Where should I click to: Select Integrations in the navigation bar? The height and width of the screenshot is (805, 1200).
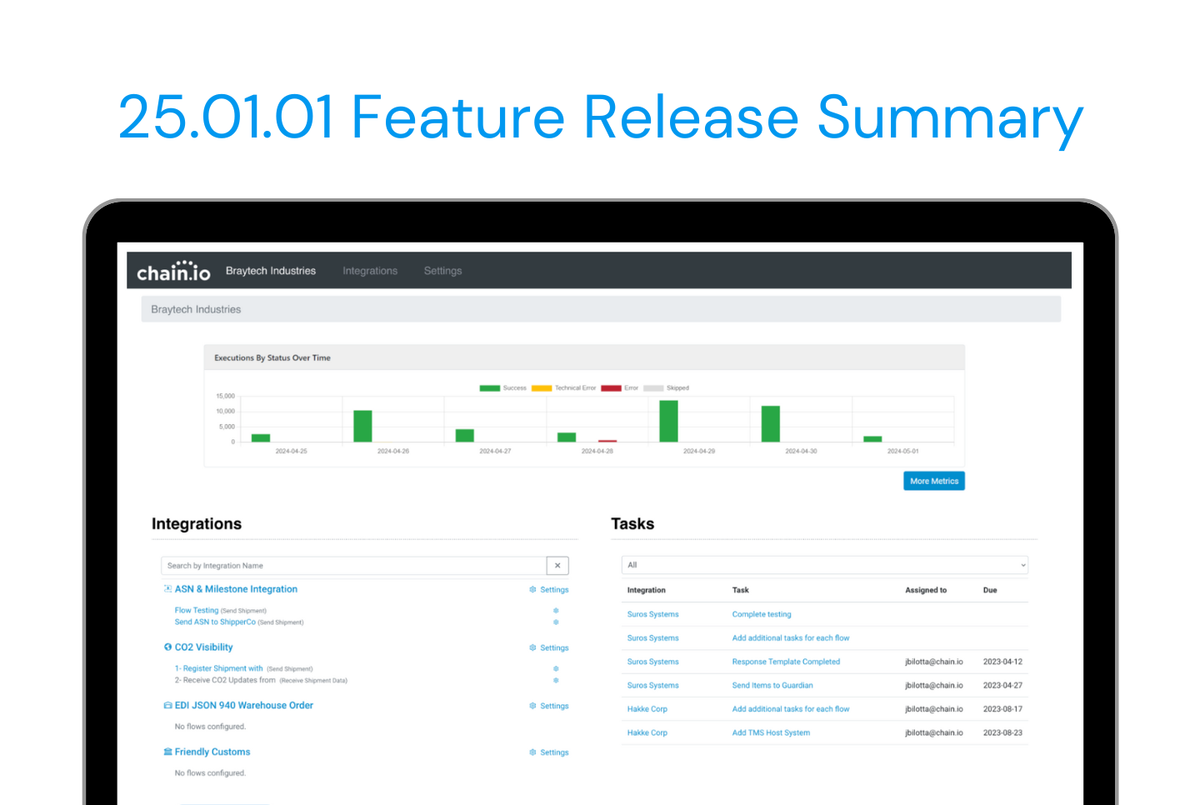tap(370, 270)
